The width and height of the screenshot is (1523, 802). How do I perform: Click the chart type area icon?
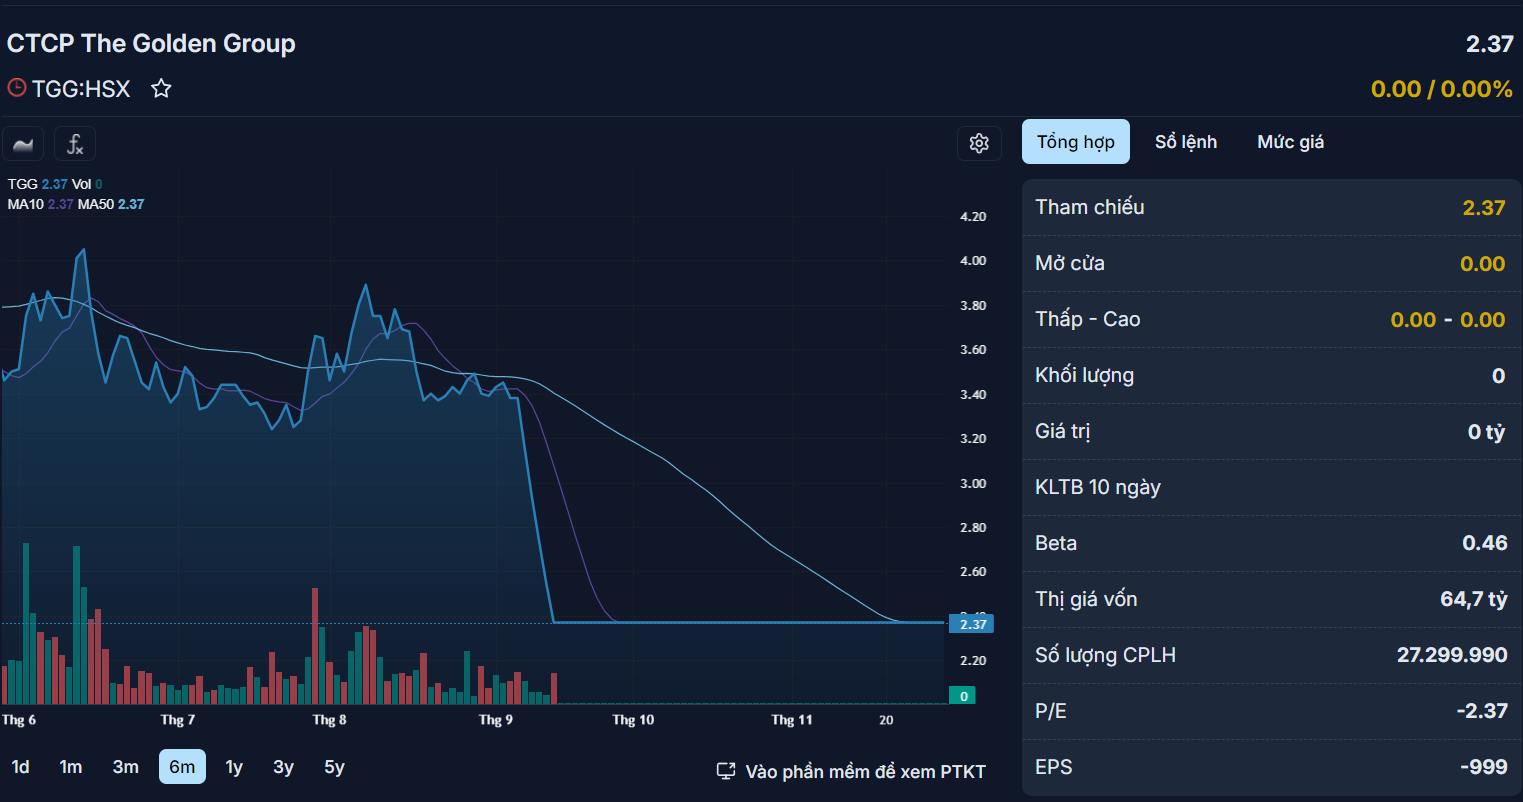22,144
